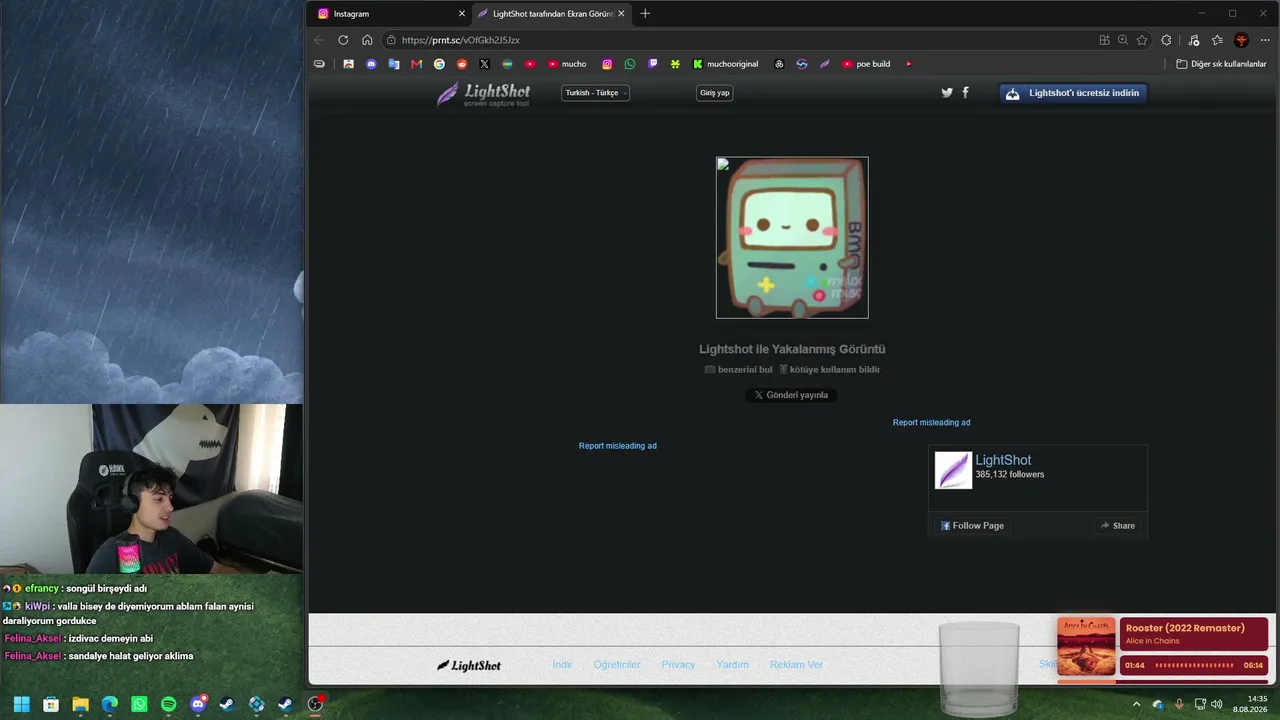Reload the page with the refresh icon
The width and height of the screenshot is (1280, 720).
(x=343, y=40)
